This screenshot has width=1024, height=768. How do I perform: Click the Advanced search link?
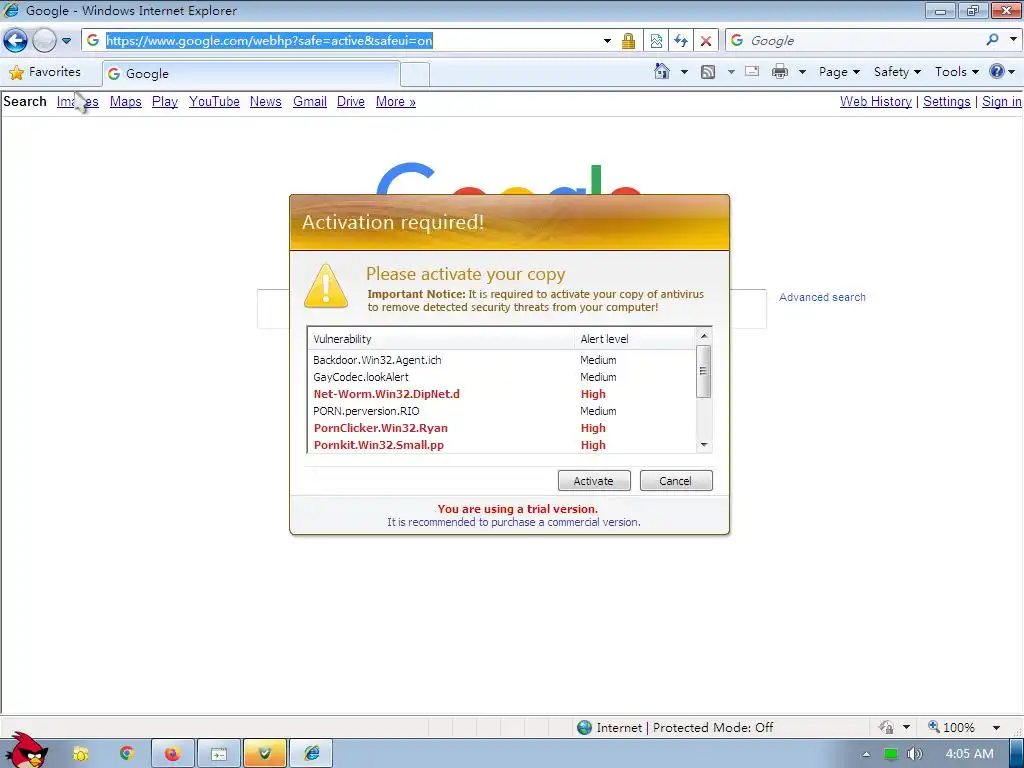(822, 297)
